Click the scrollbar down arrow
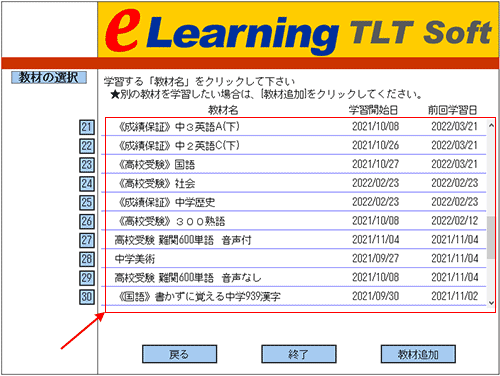Image resolution: width=500 pixels, height=376 pixels. (491, 303)
